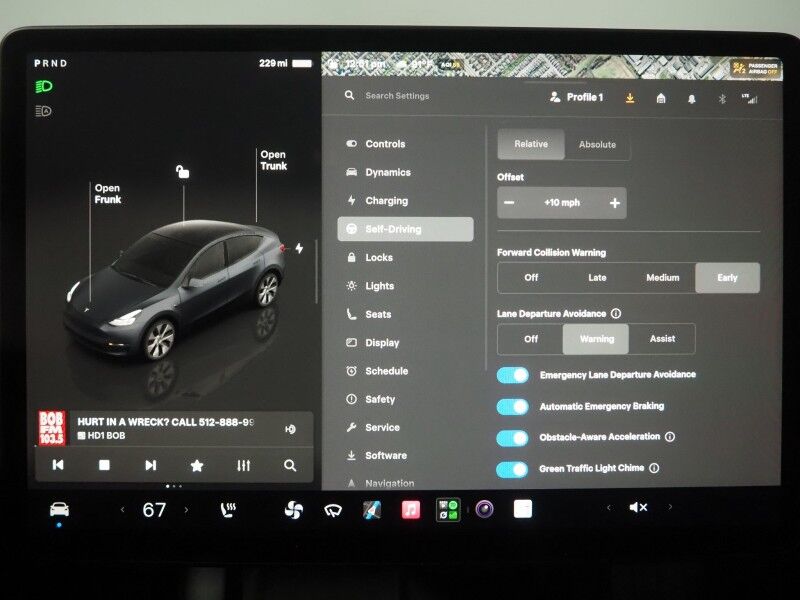Toggle Automatic Emergency Braking switch
Viewport: 800px width, 600px height.
pos(513,407)
